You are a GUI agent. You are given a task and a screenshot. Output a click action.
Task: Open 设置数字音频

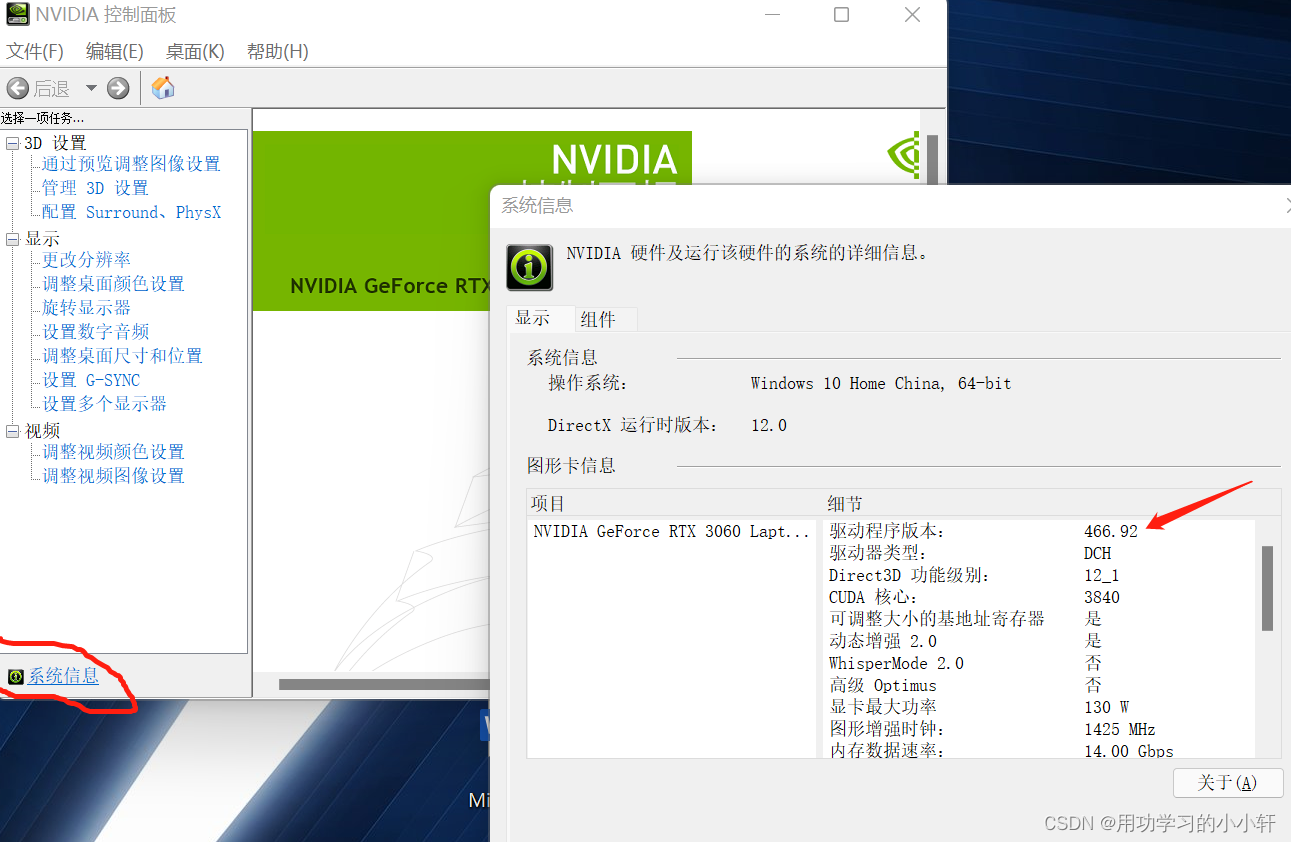(x=95, y=332)
